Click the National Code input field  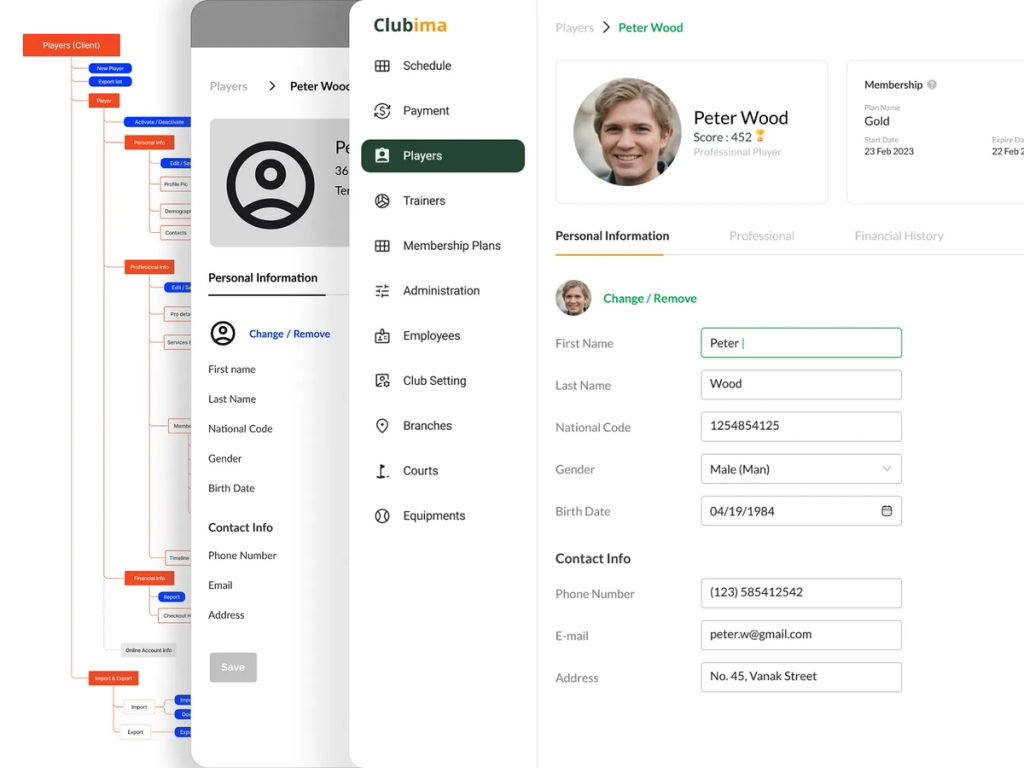click(801, 426)
